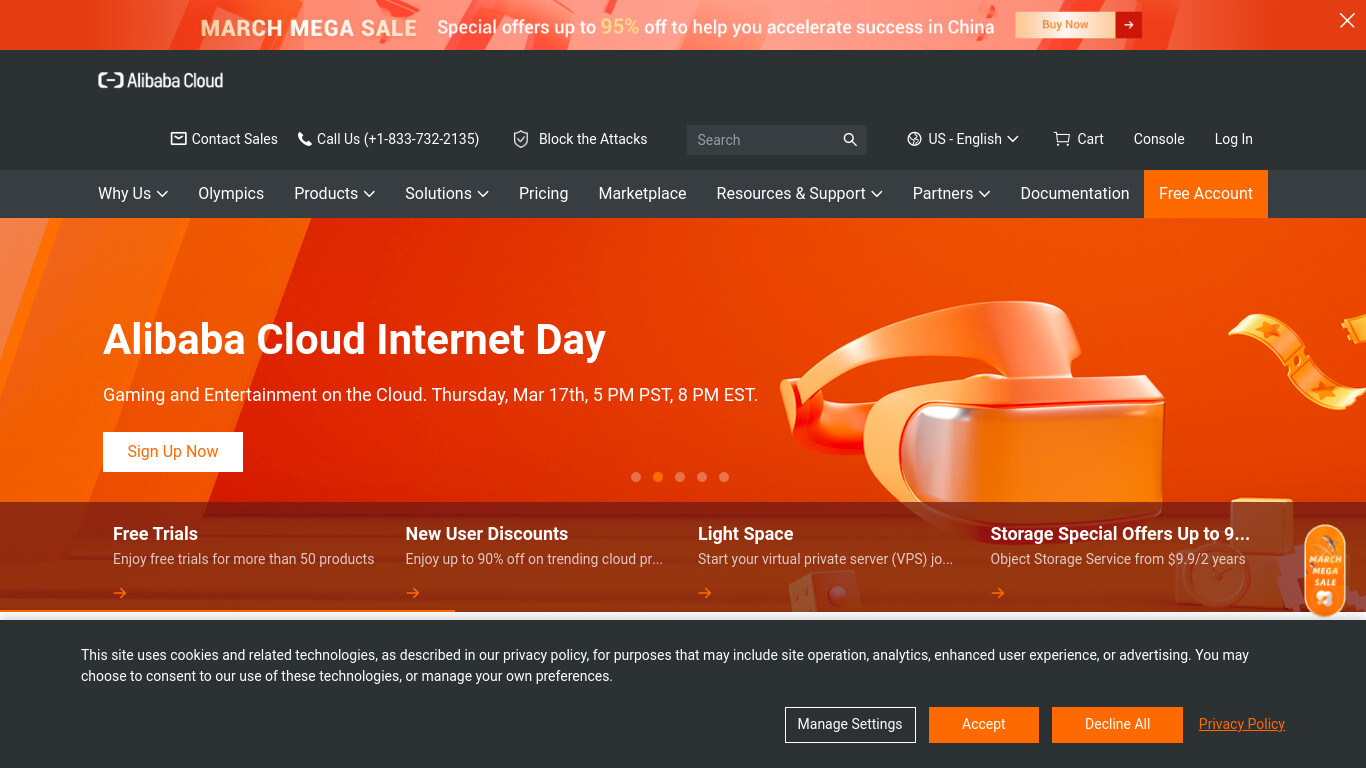Select the fifth carousel slide dot
Image resolution: width=1366 pixels, height=768 pixels.
tap(724, 477)
